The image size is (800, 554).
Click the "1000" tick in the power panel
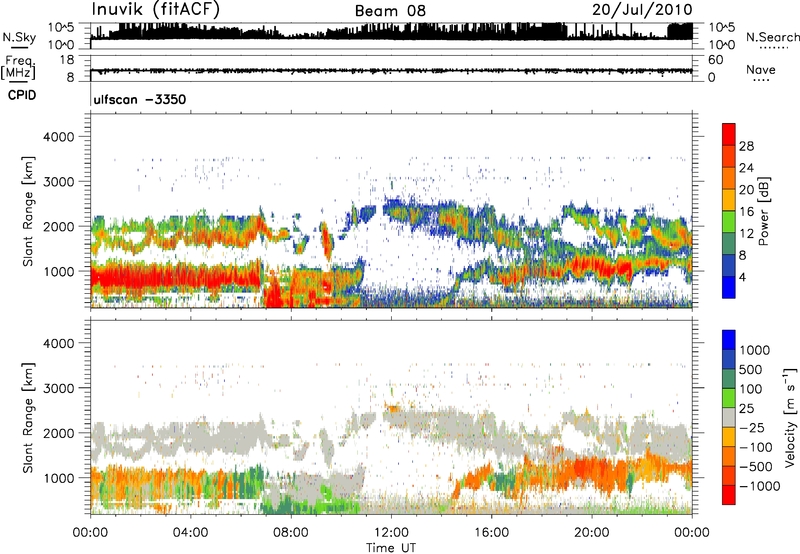coord(58,271)
